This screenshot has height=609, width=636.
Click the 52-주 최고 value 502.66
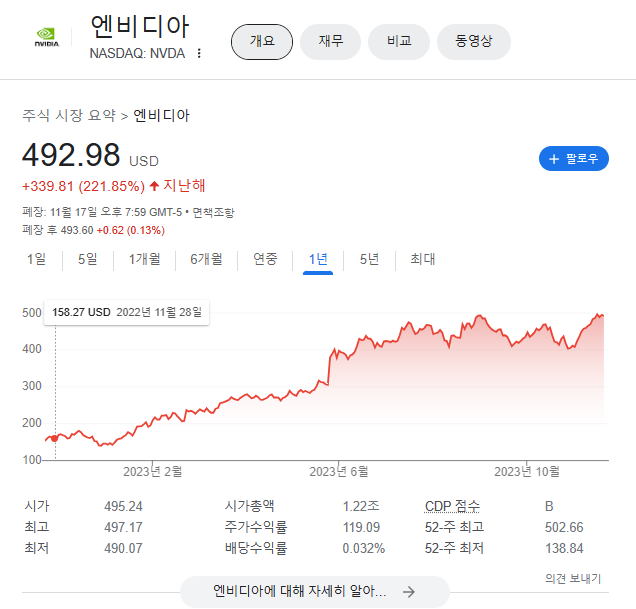coord(564,527)
